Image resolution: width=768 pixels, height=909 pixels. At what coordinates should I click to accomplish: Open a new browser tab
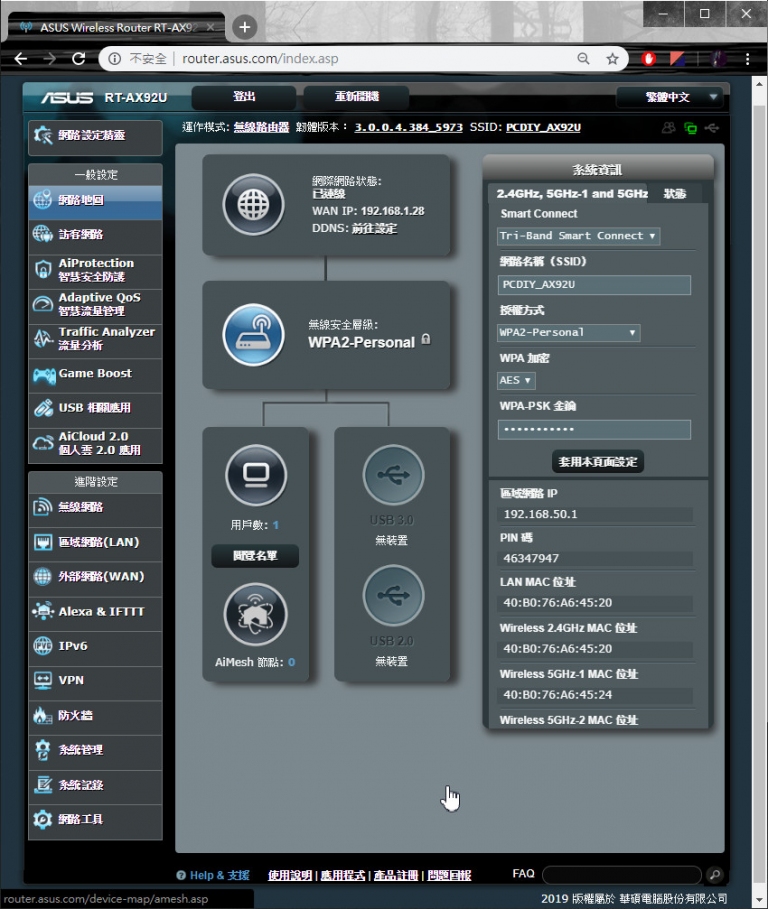(245, 27)
